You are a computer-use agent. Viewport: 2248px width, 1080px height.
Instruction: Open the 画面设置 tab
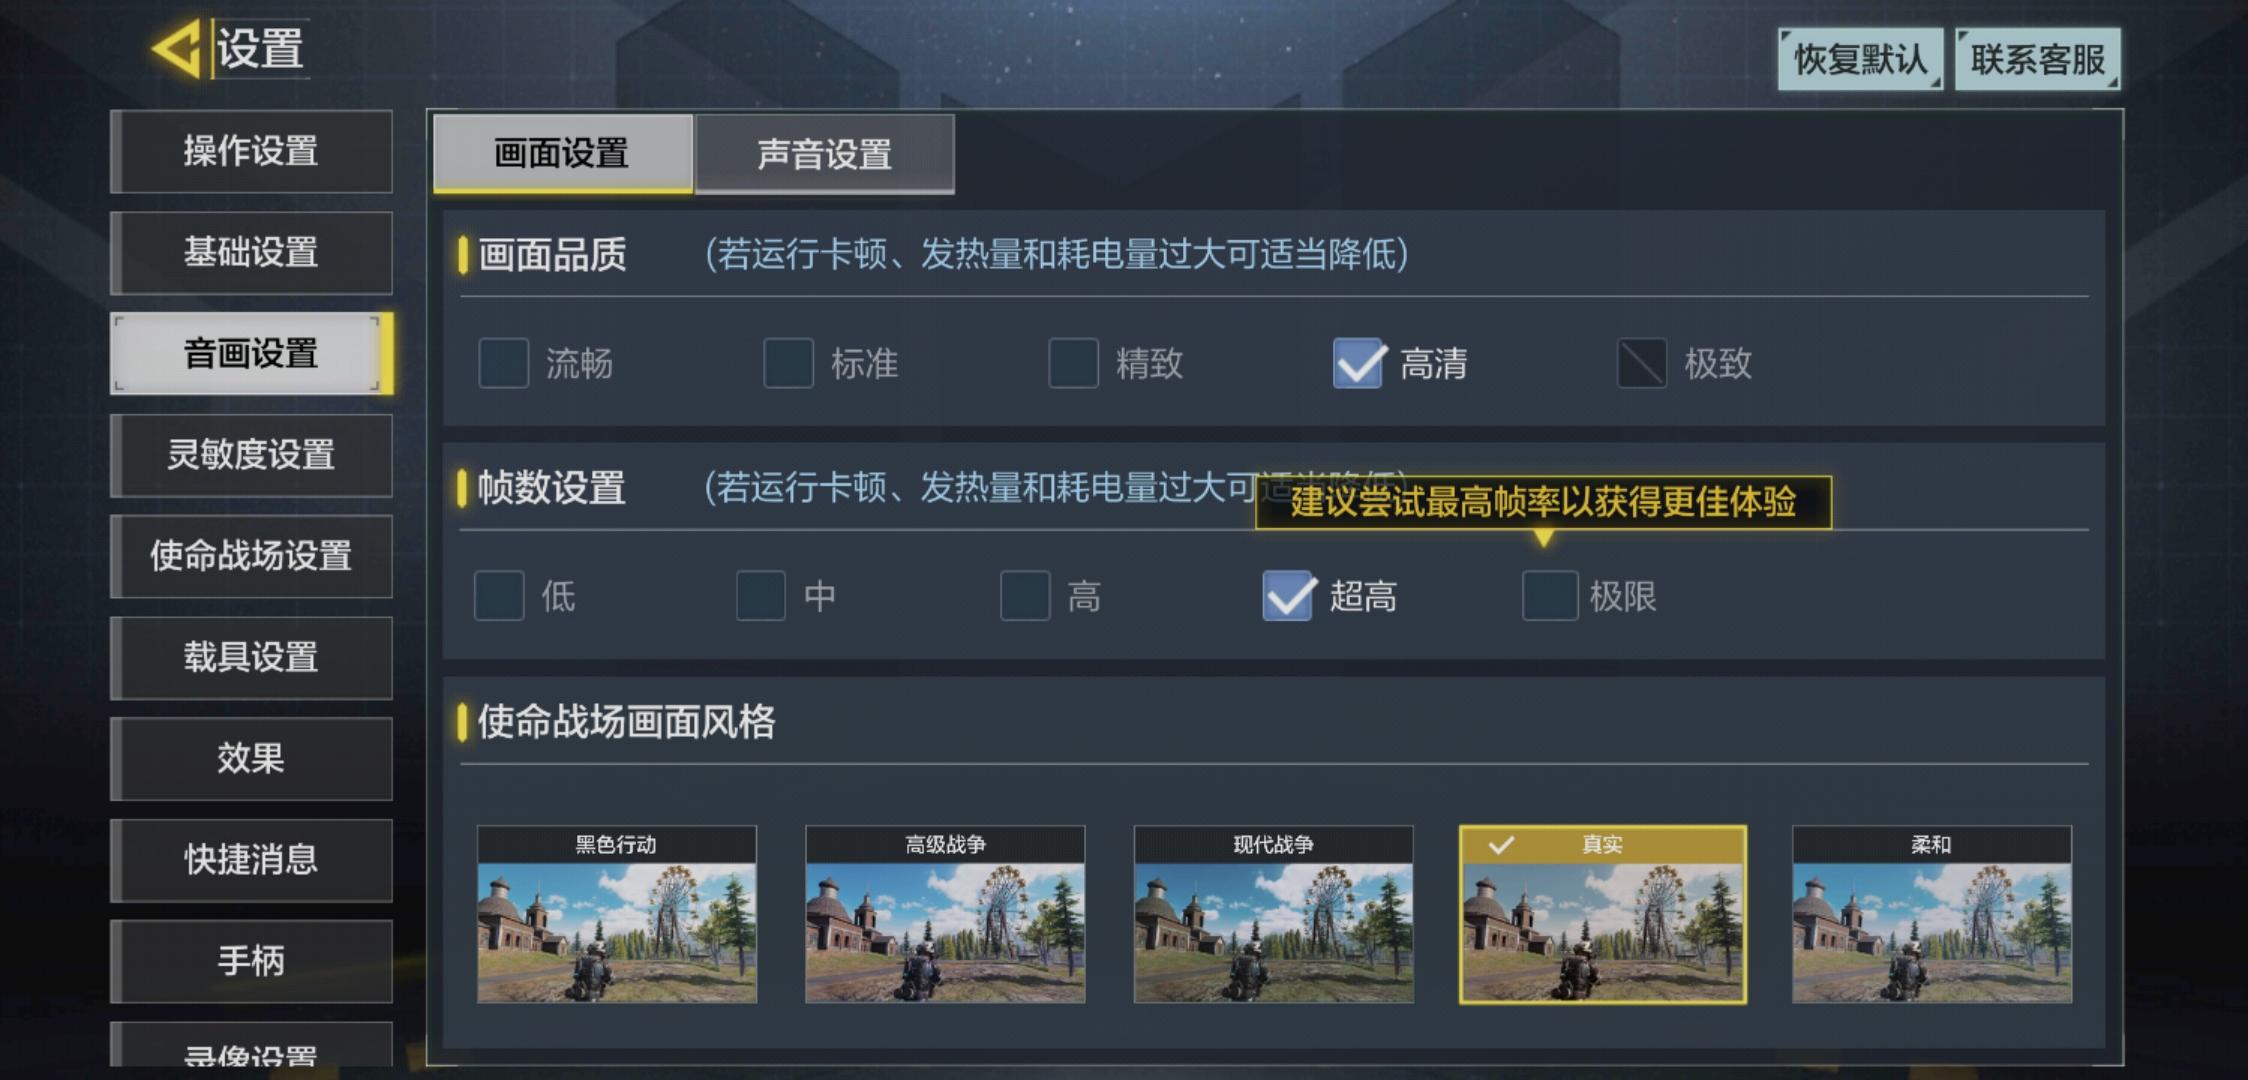(562, 153)
